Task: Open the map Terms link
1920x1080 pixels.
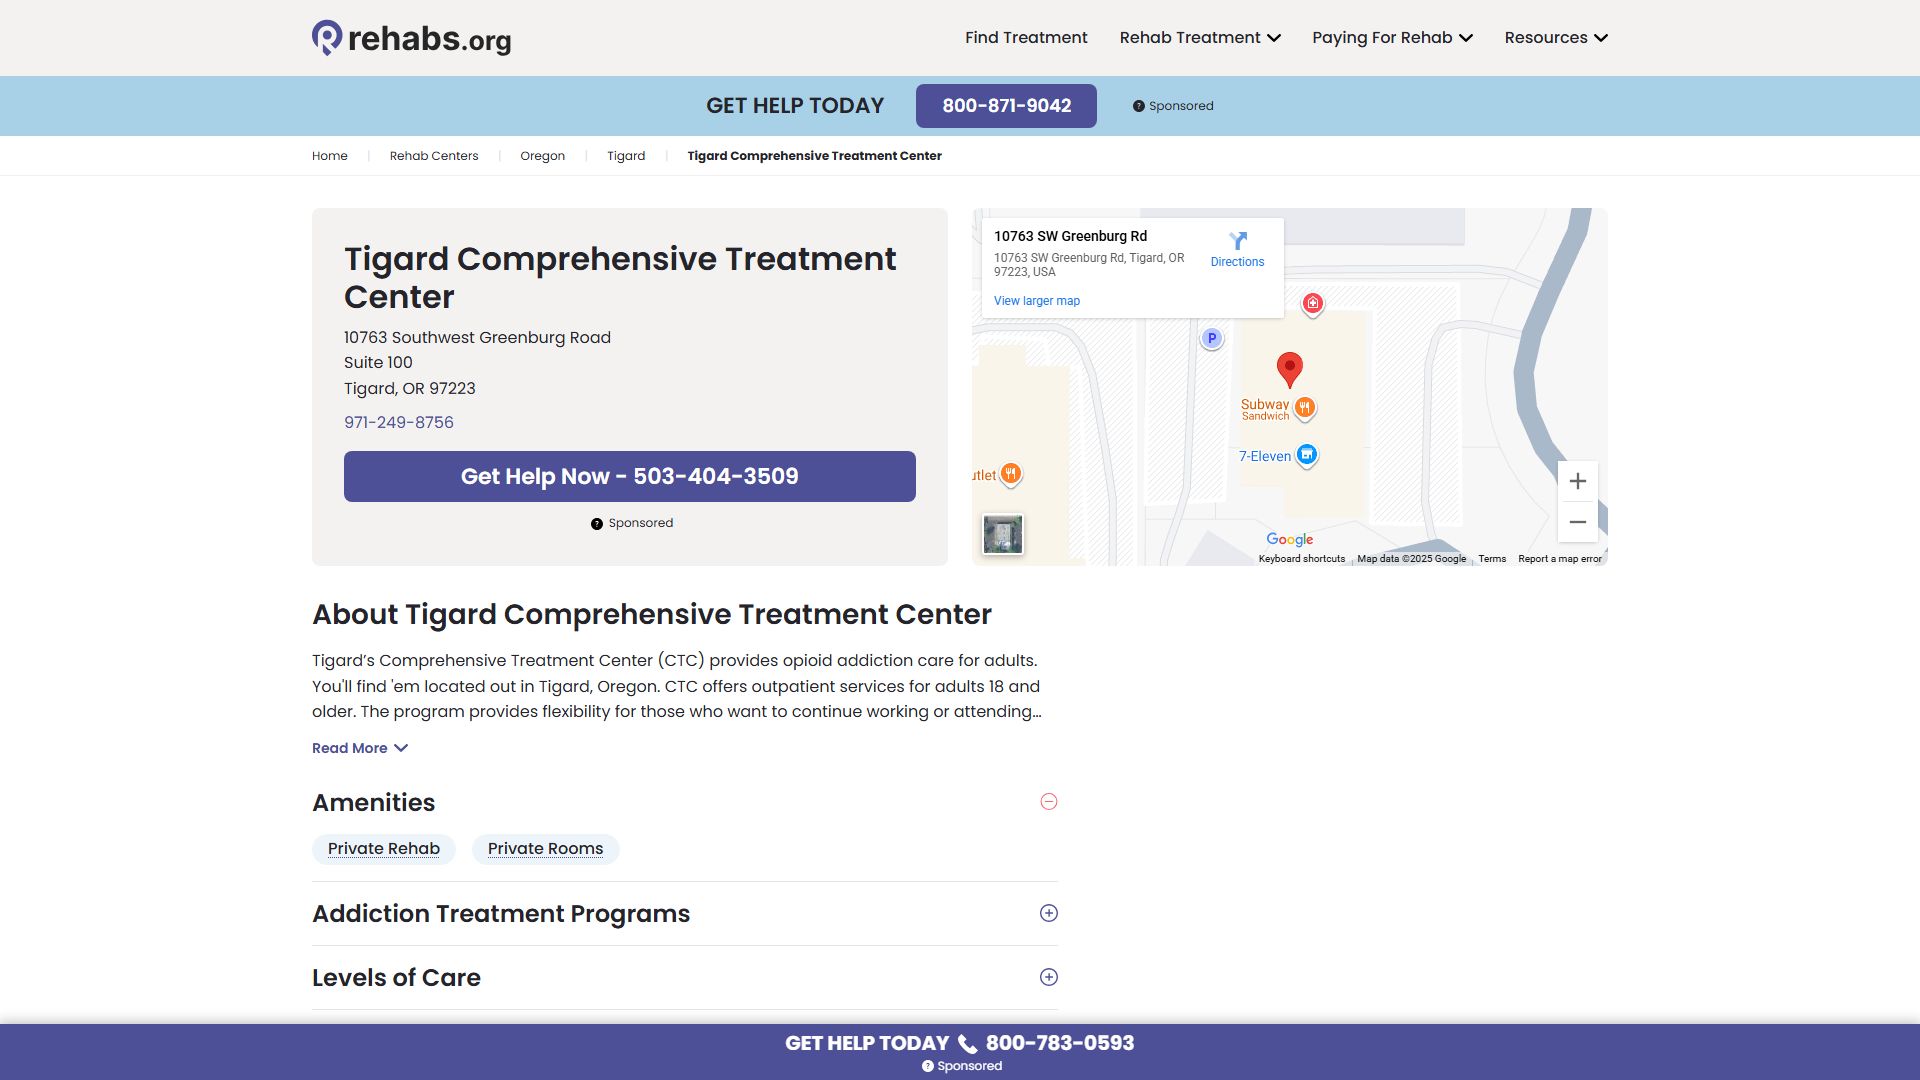Action: pos(1492,559)
